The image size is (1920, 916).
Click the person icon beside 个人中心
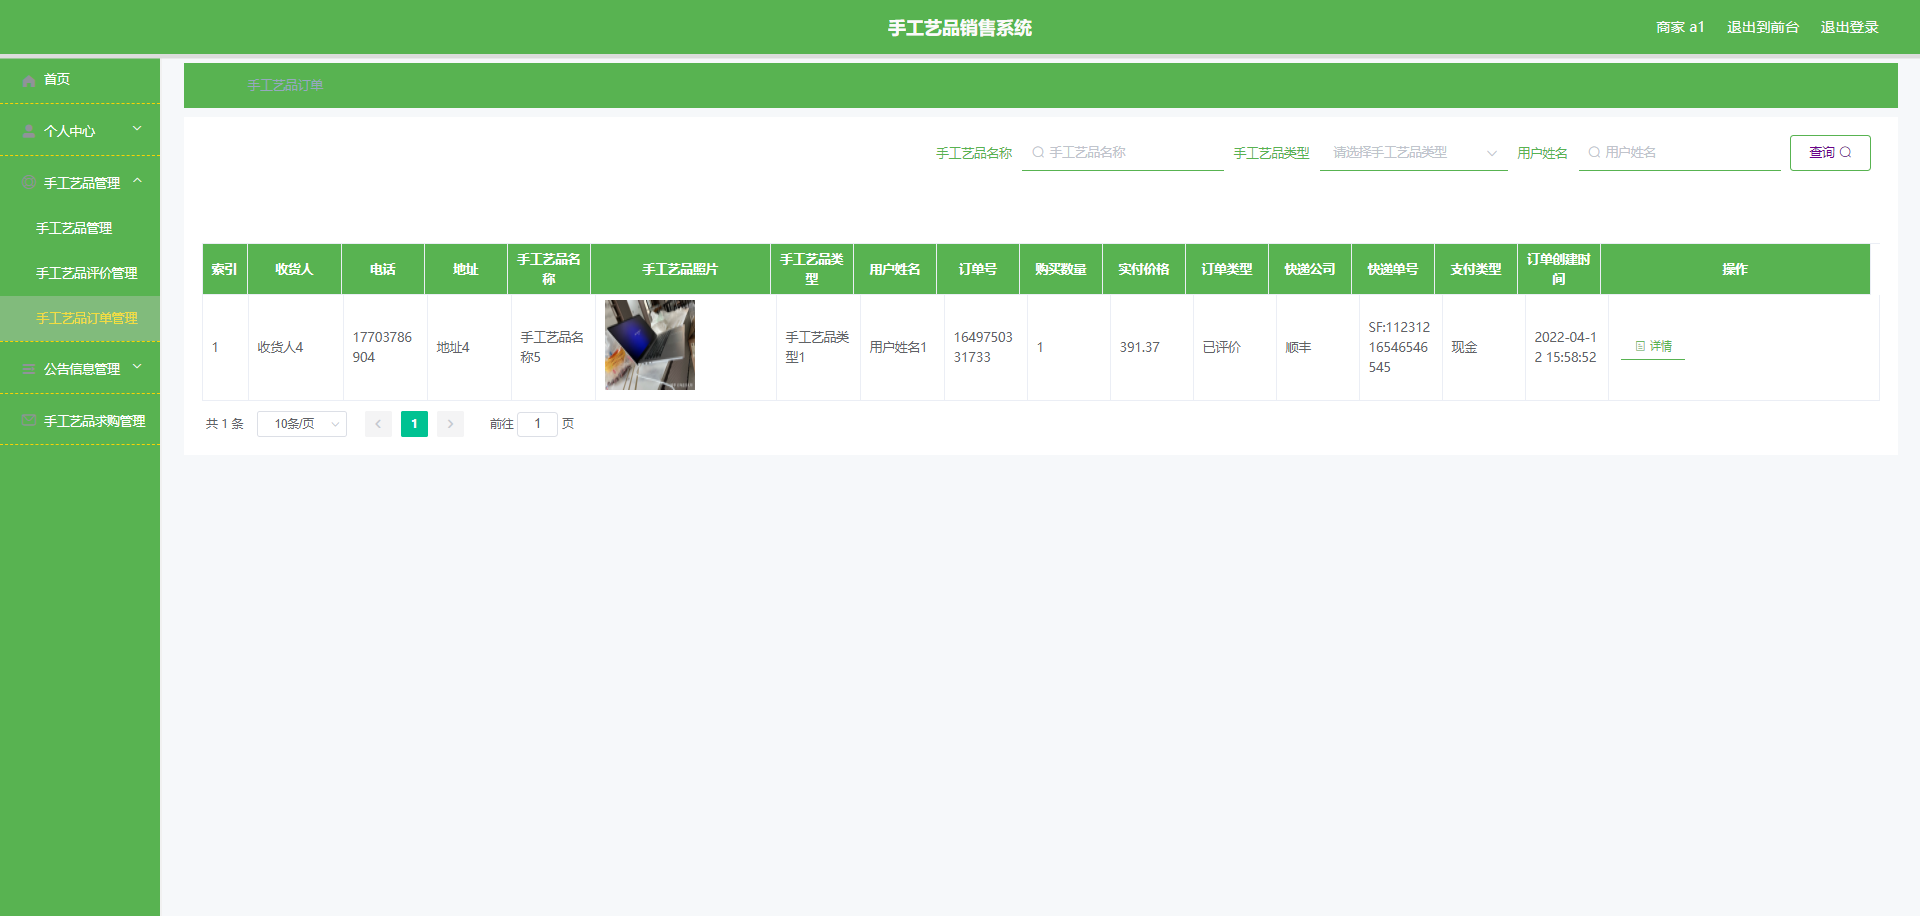[x=29, y=132]
